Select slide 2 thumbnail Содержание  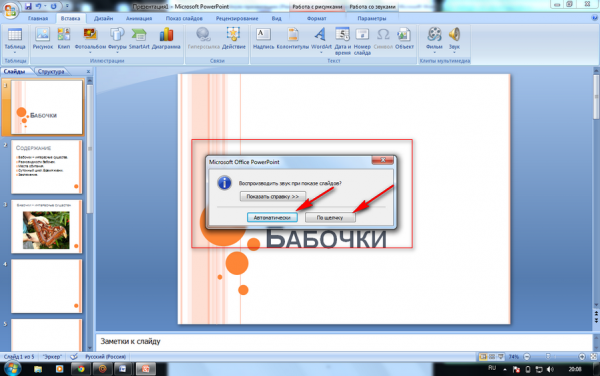(47, 167)
